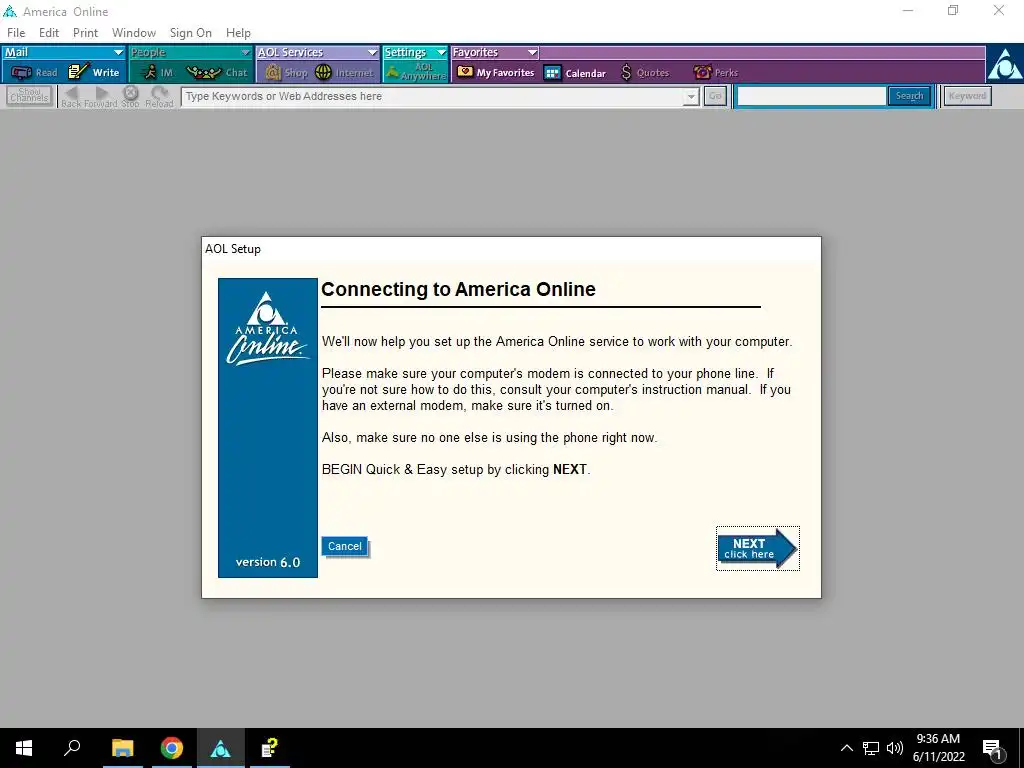Open the notification center icon

click(x=993, y=749)
